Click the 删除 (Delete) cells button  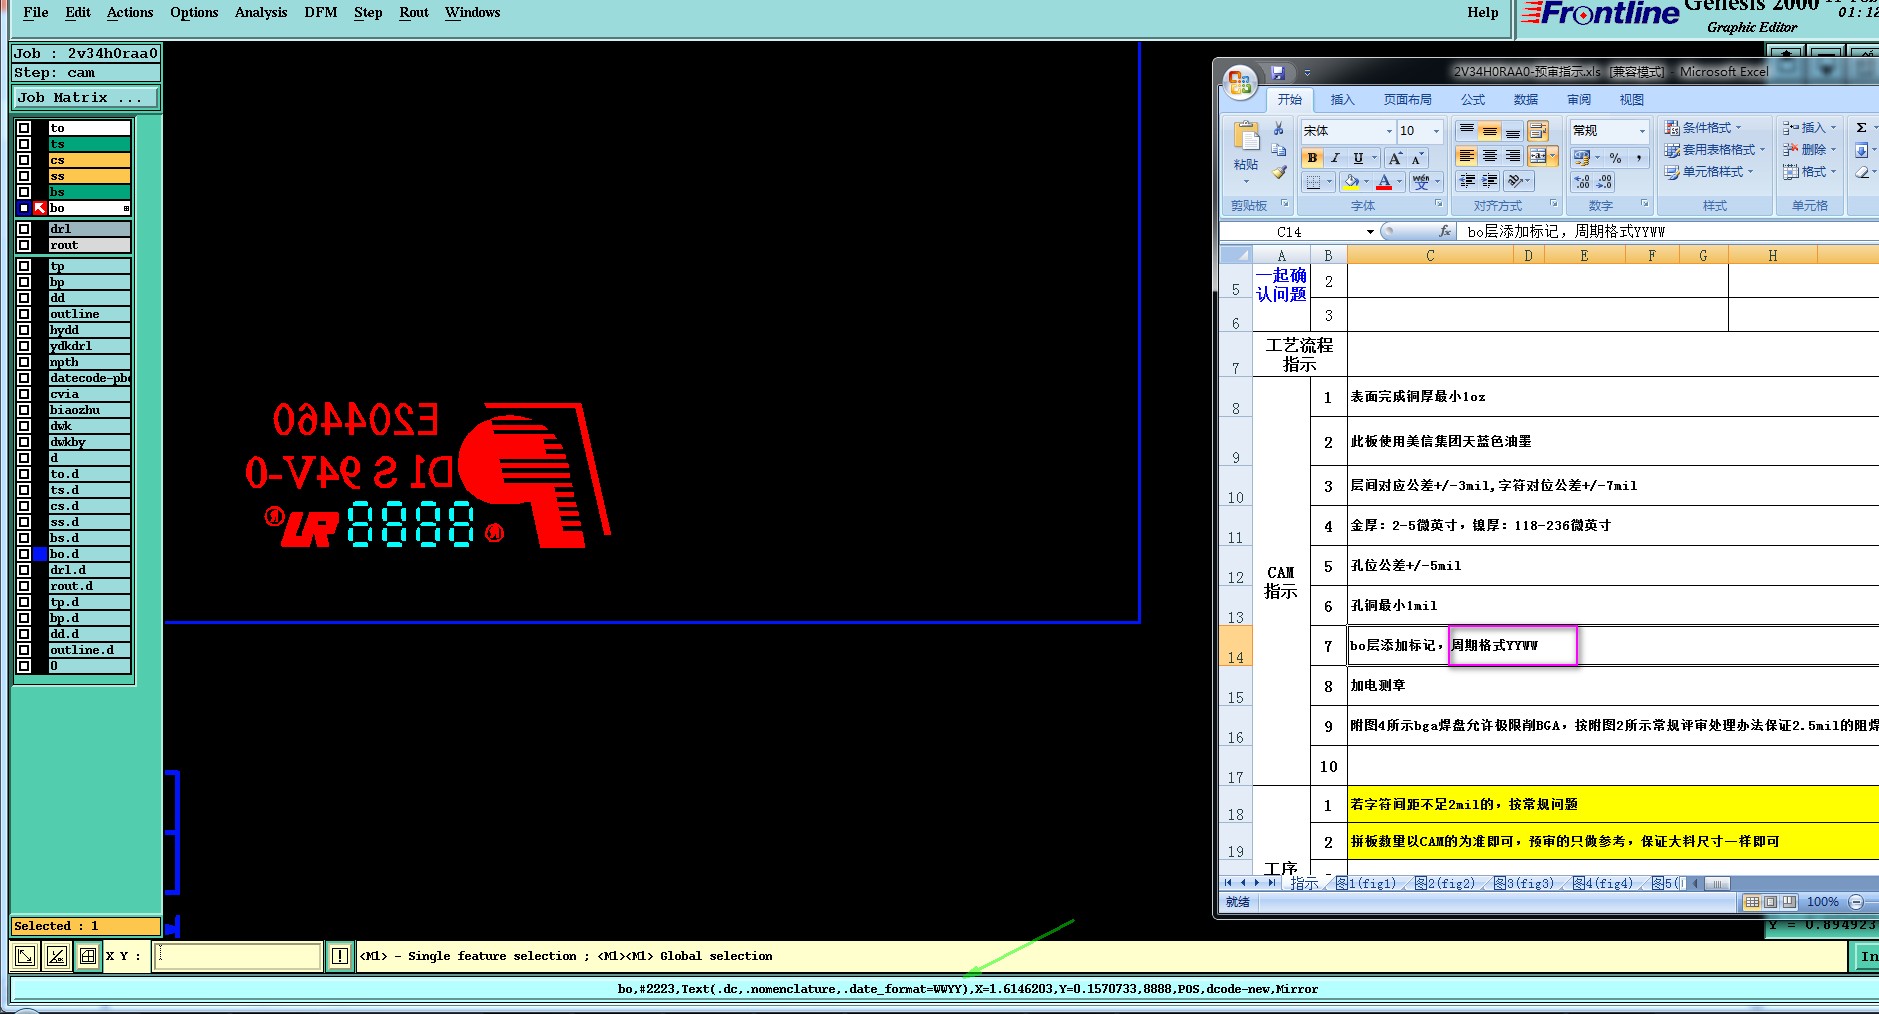click(1809, 150)
